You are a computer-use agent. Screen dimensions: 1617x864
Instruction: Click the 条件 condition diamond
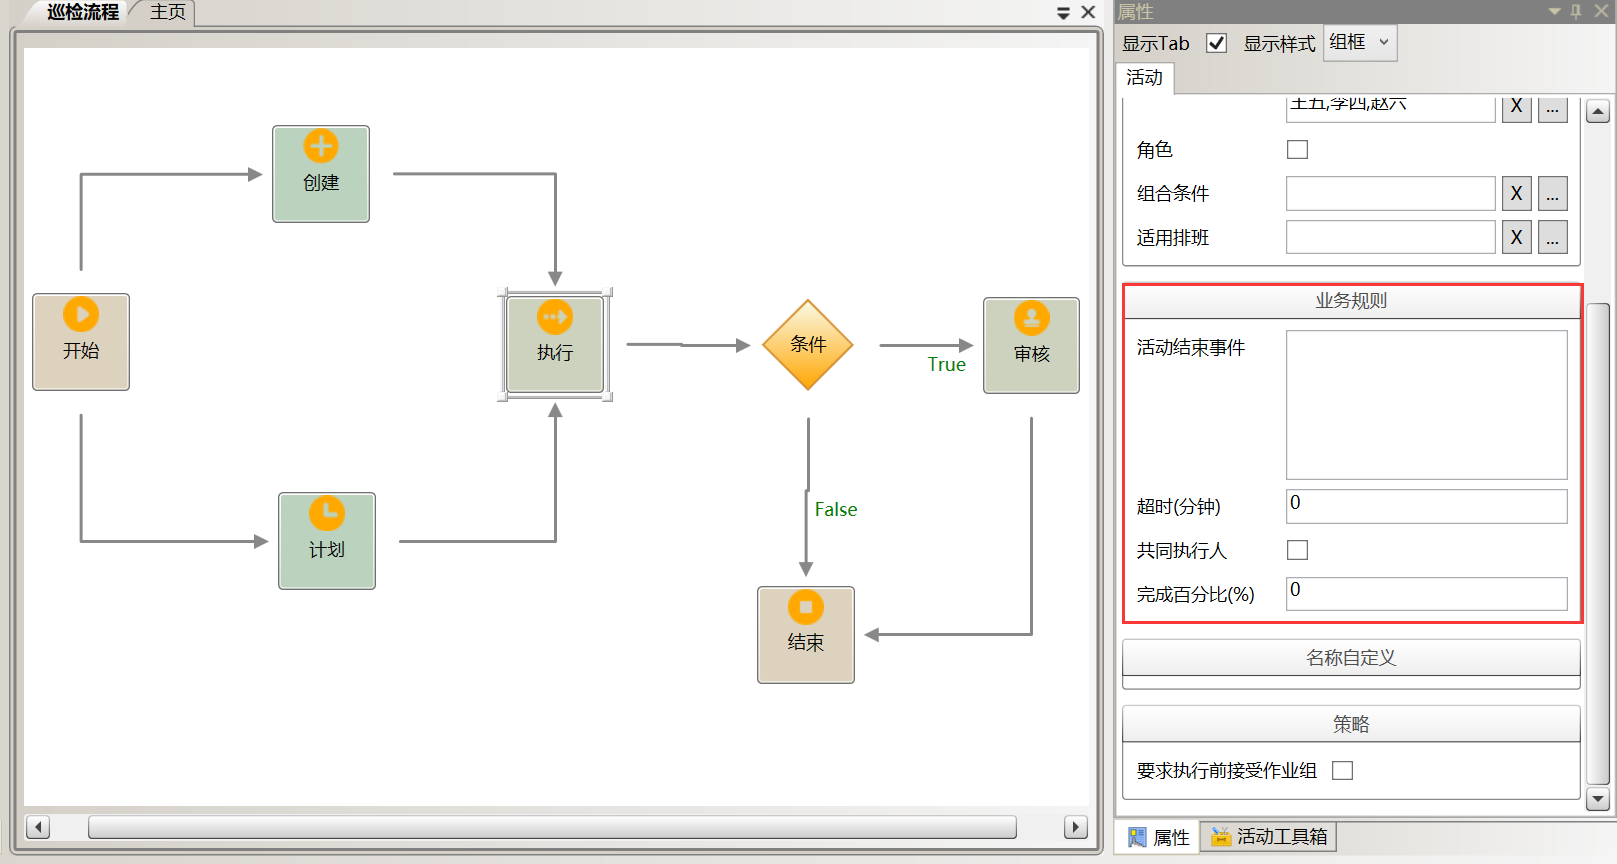[808, 345]
